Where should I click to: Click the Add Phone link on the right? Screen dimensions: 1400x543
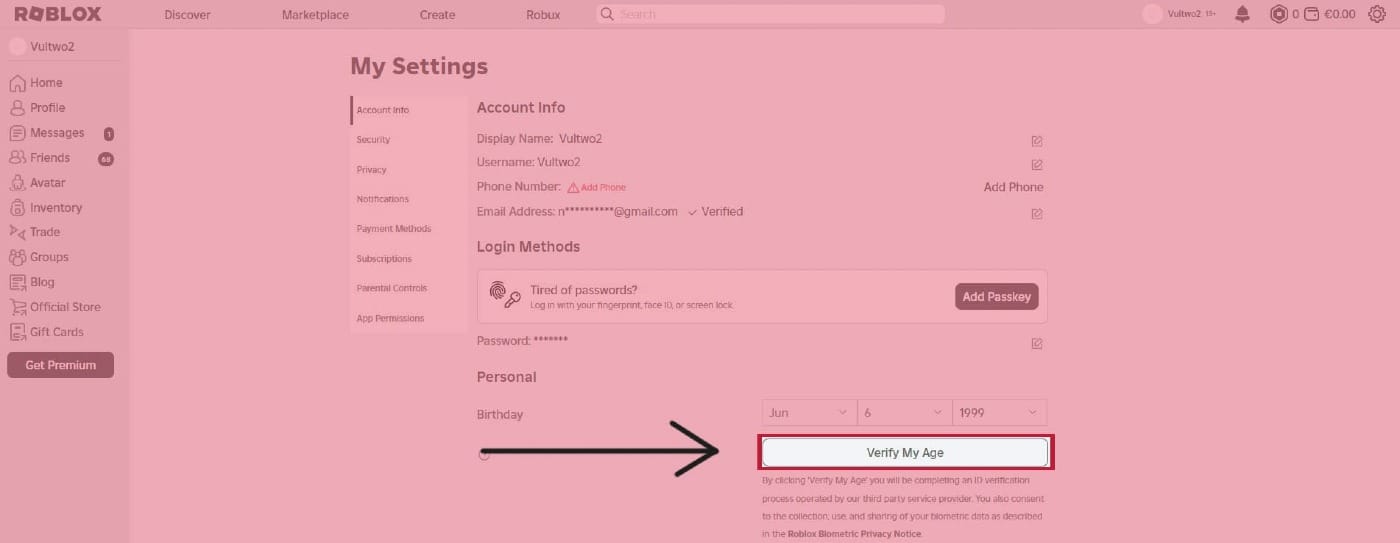point(1013,187)
